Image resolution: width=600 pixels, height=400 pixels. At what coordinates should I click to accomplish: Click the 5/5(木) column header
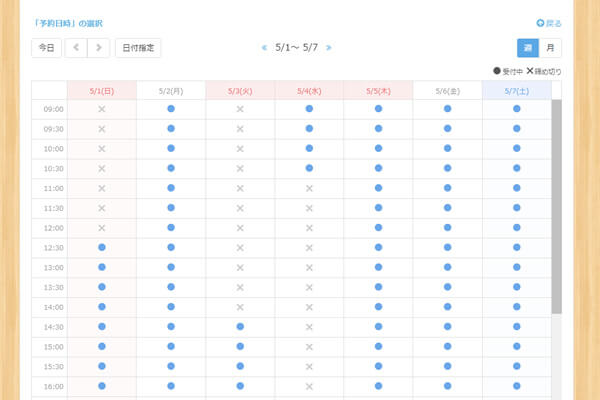click(377, 90)
